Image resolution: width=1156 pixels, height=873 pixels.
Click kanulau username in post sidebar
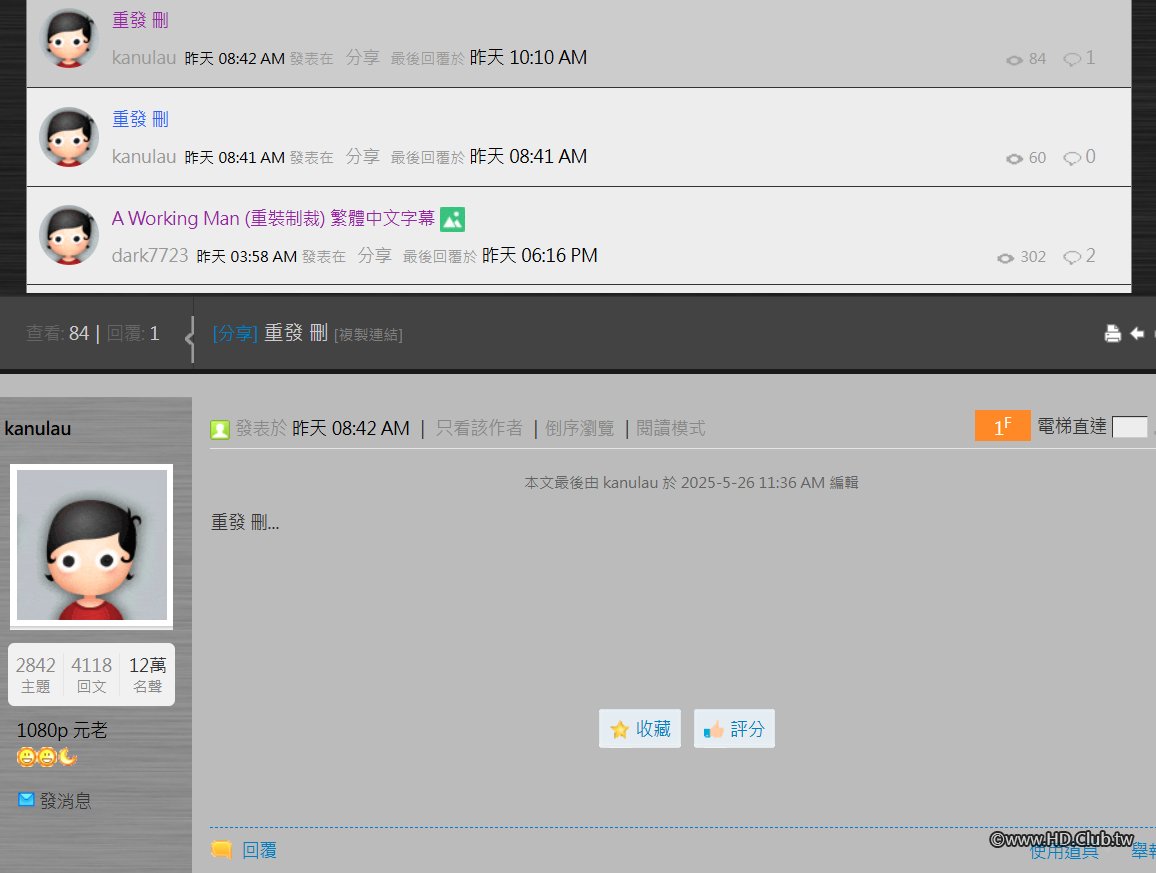click(38, 428)
